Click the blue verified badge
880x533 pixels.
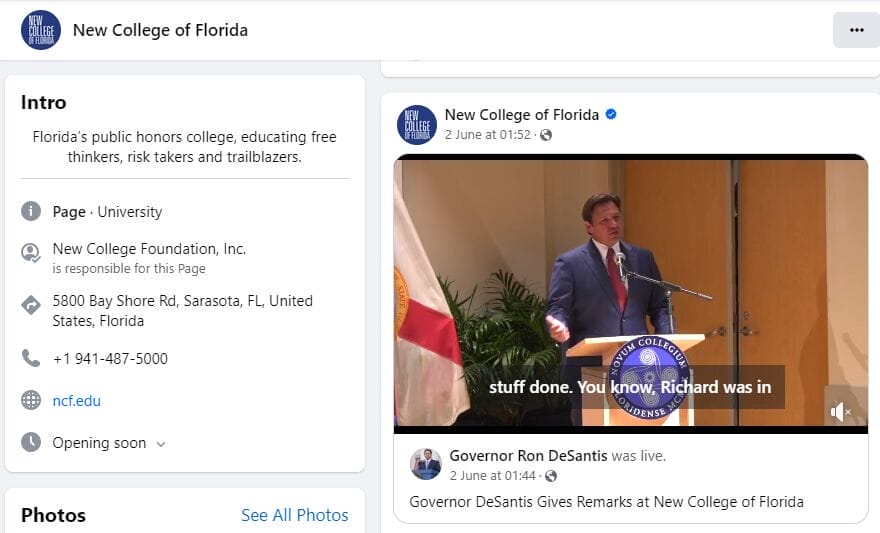tap(611, 115)
